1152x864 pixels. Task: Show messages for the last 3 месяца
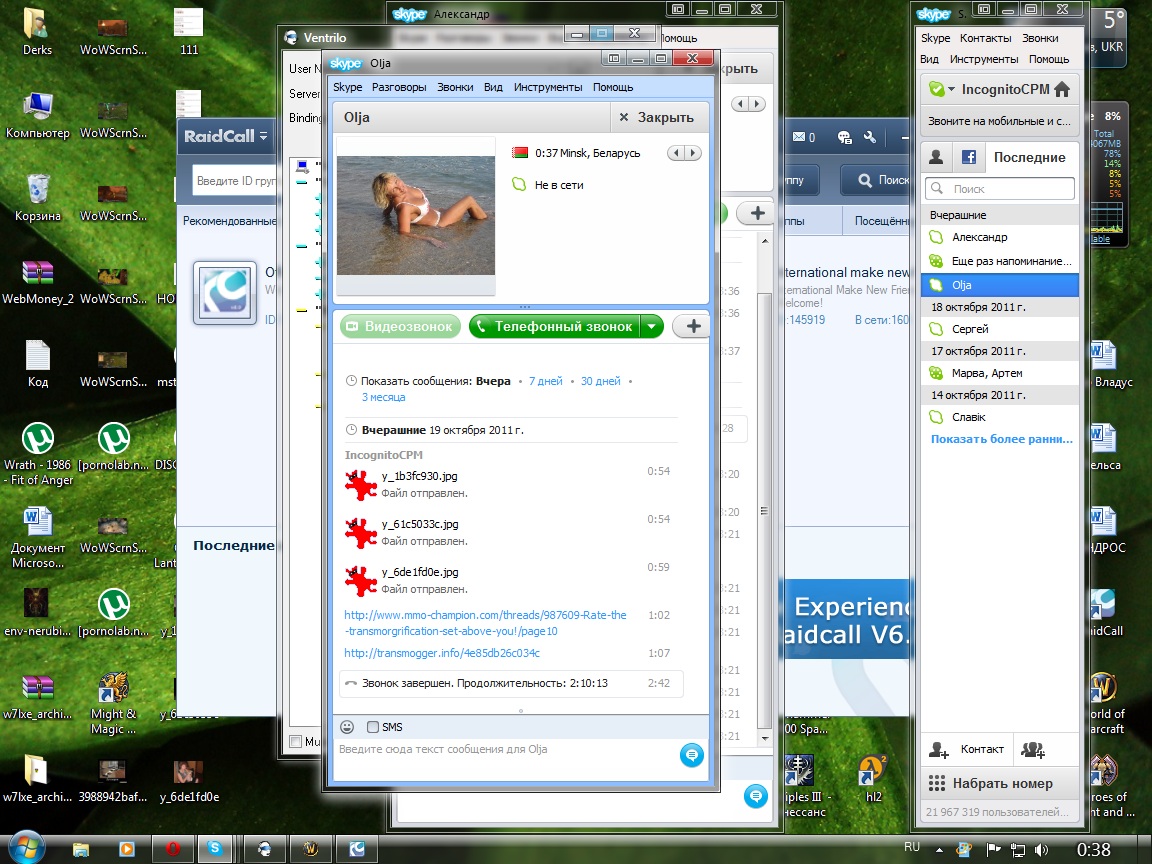point(383,397)
